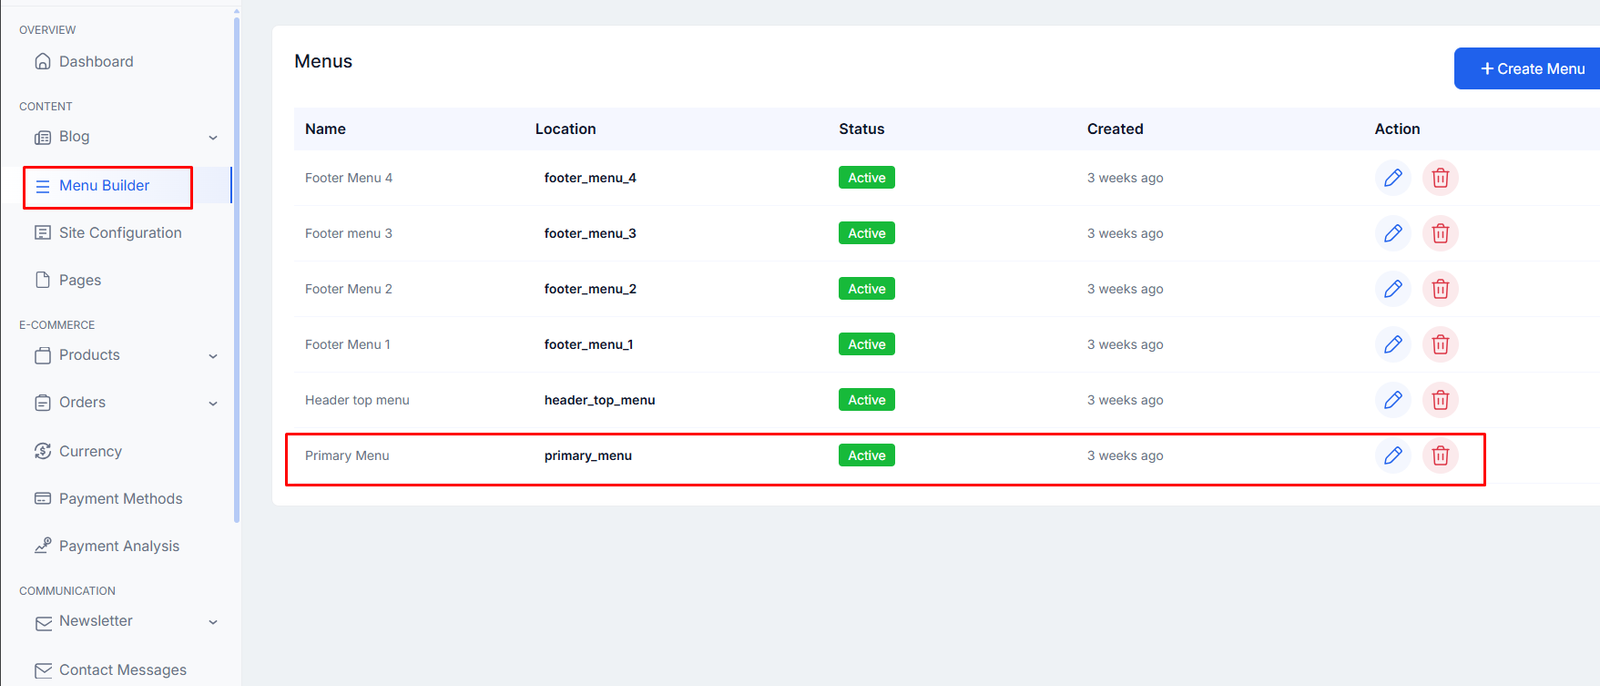Click the footer_menu_4 location text
The height and width of the screenshot is (686, 1600).
[590, 178]
